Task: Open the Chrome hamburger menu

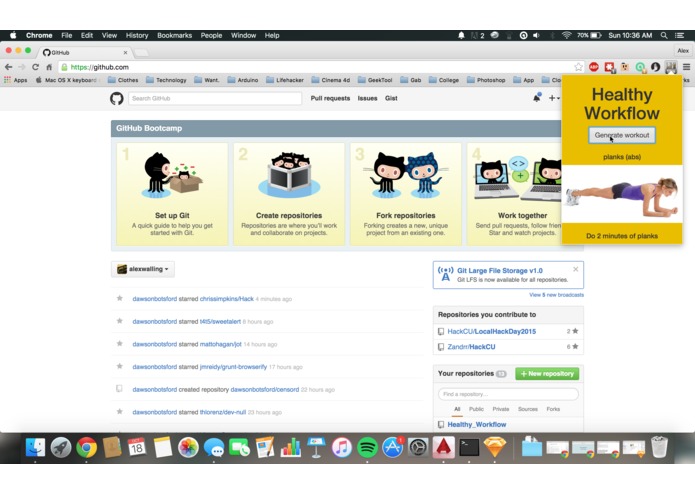Action: tap(686, 67)
